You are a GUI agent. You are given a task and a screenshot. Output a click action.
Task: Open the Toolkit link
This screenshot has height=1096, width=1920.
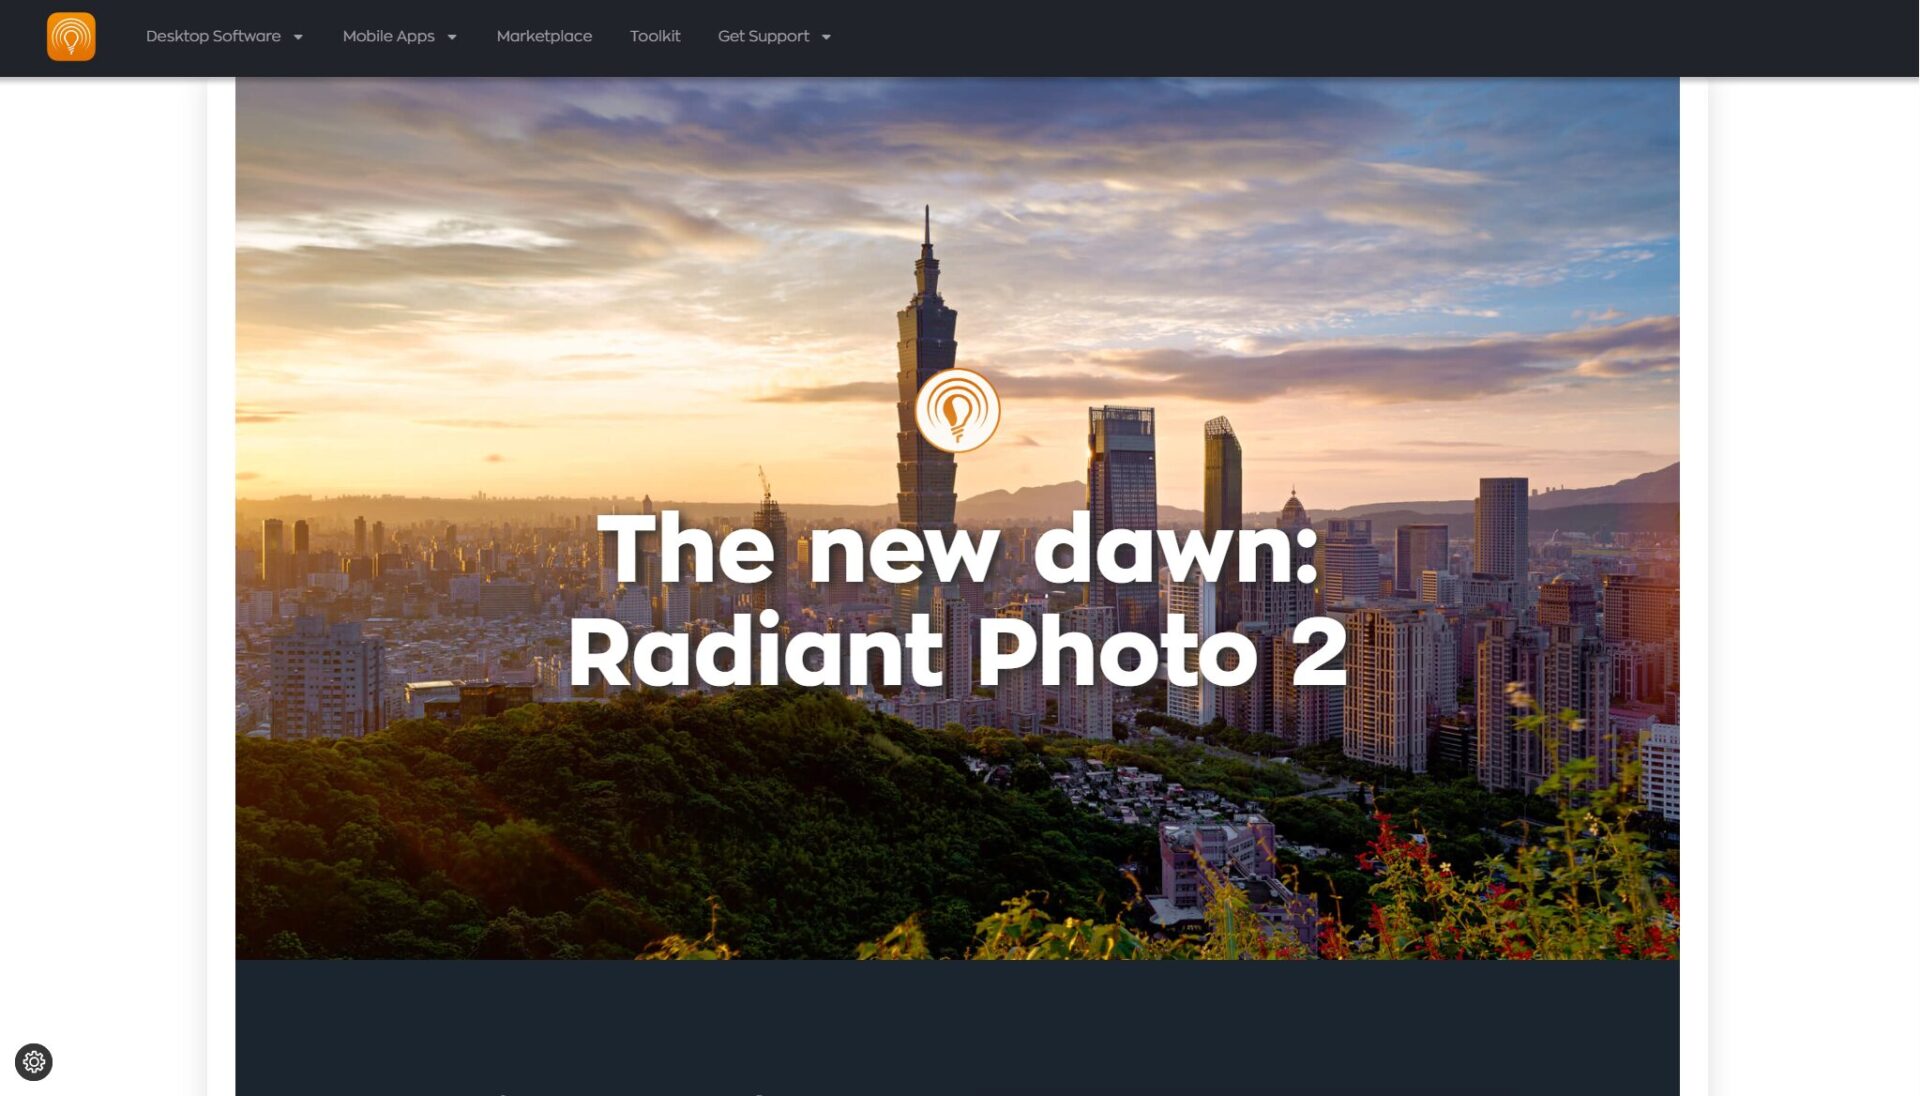655,36
